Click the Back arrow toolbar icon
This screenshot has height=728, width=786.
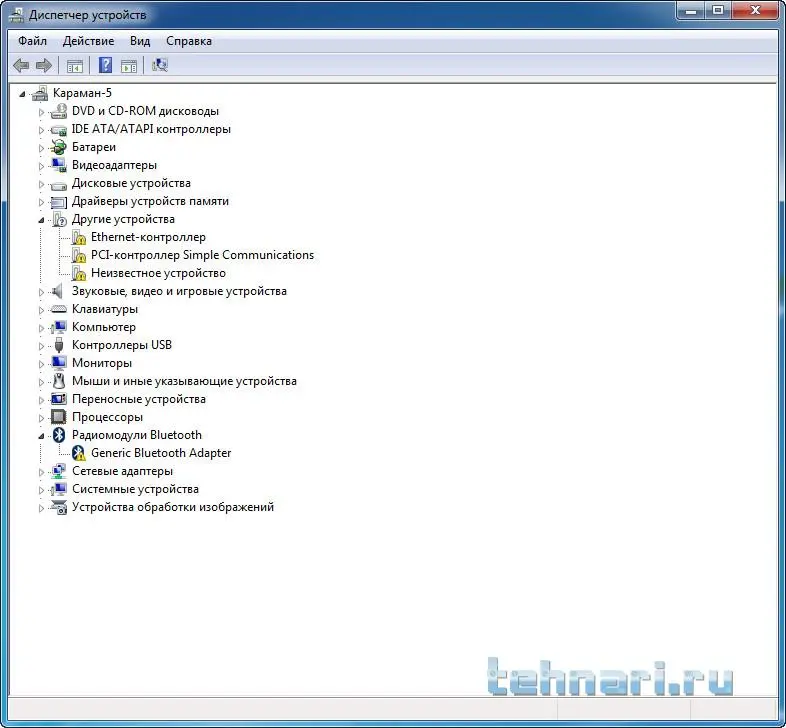pos(21,65)
